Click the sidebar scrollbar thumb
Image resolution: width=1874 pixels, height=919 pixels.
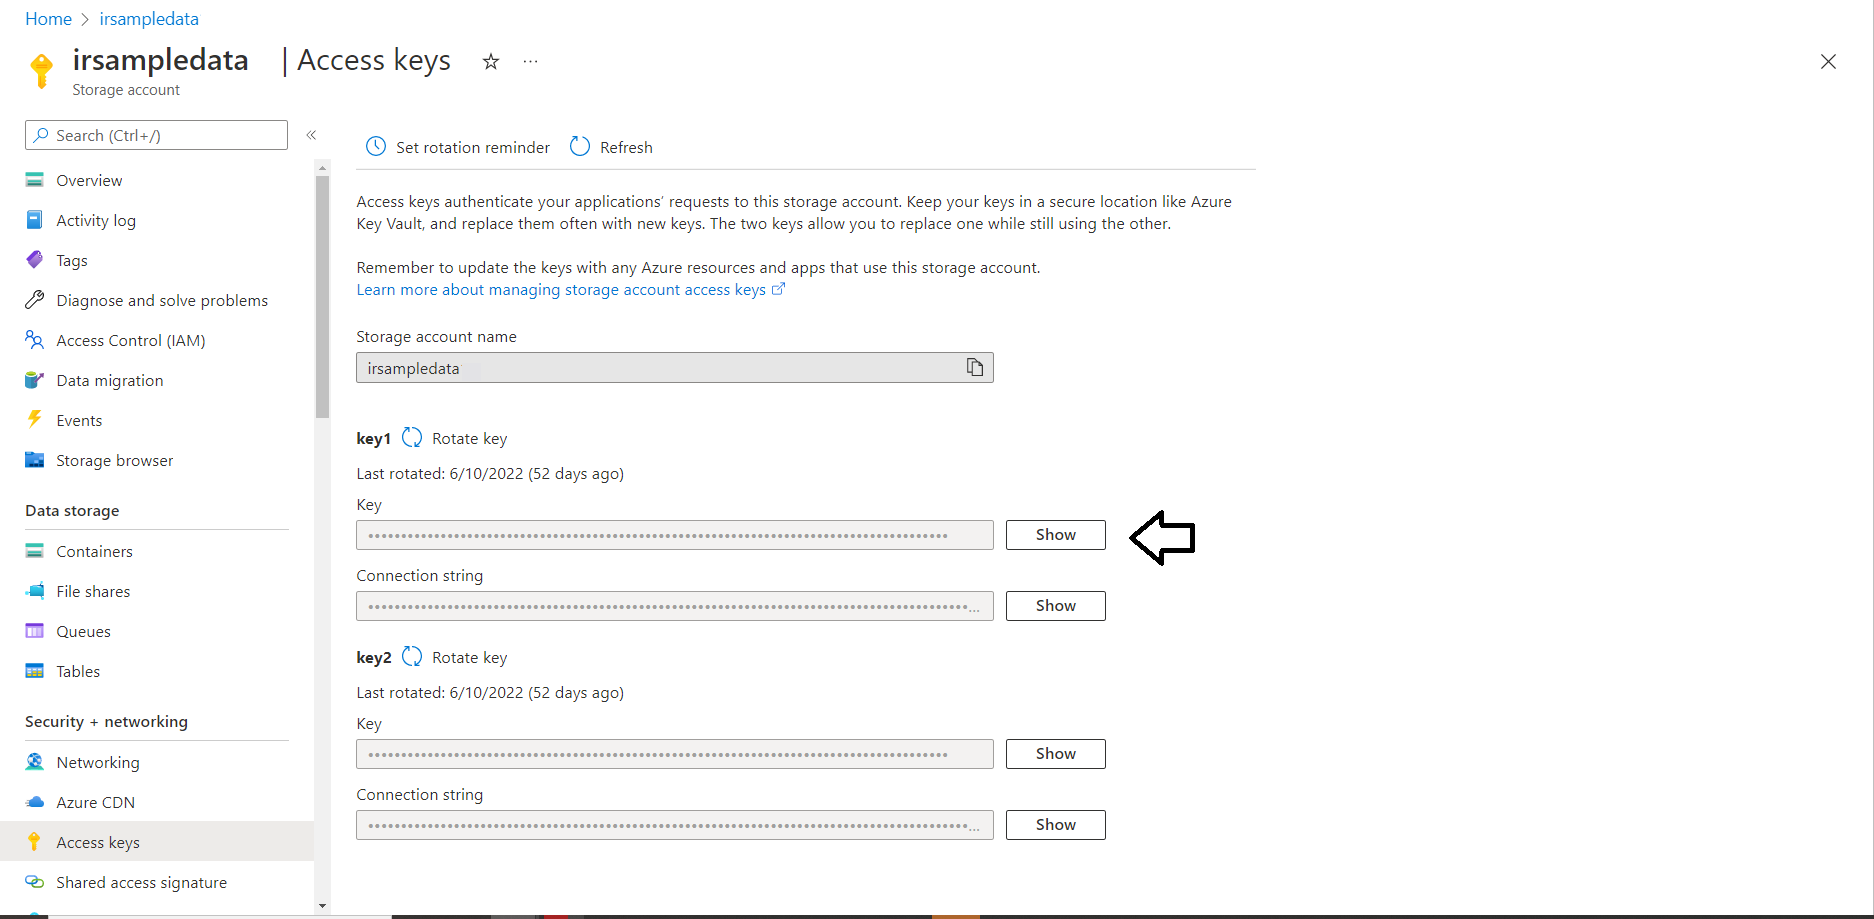322,296
